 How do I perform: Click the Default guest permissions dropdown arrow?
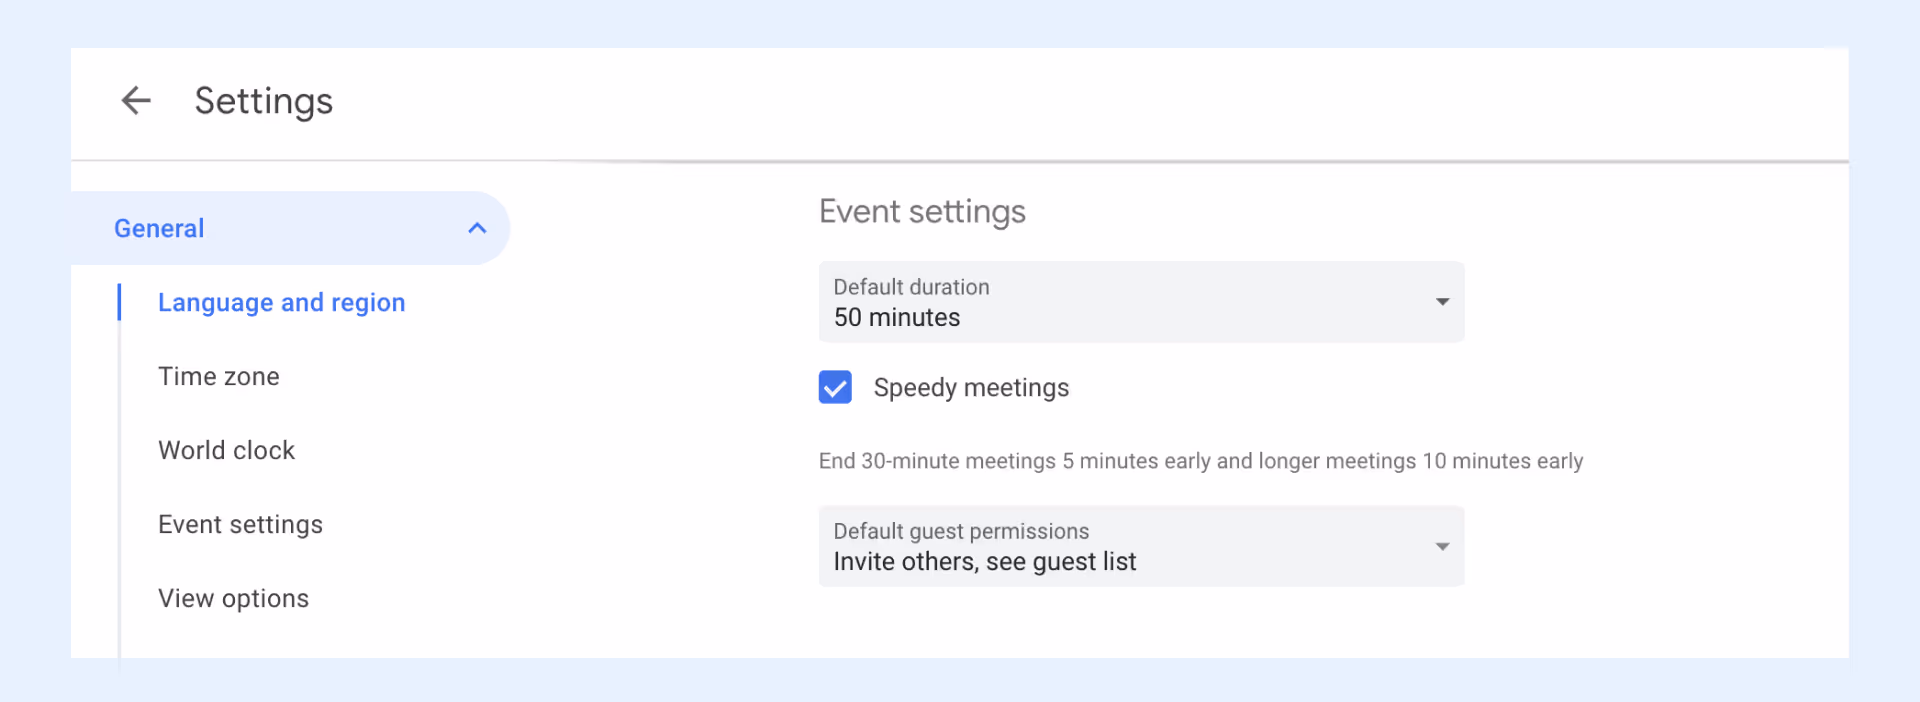[1442, 546]
